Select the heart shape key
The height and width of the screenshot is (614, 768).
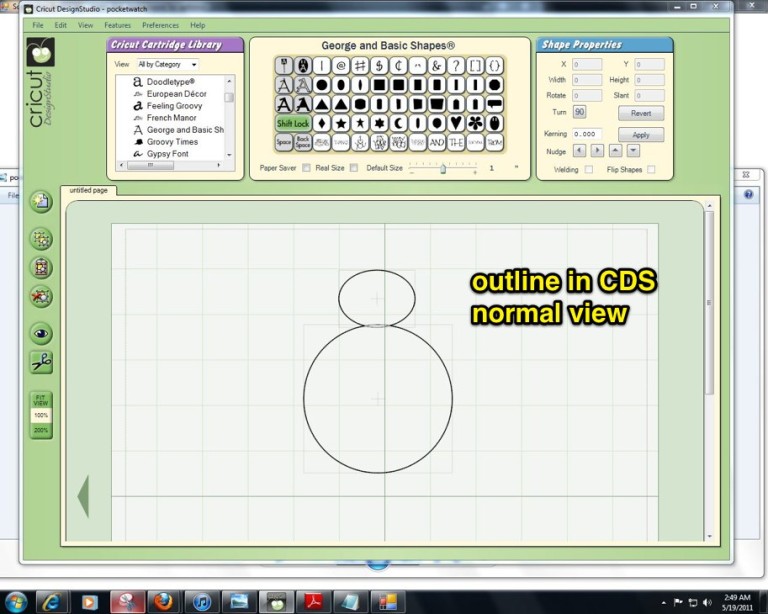(456, 123)
